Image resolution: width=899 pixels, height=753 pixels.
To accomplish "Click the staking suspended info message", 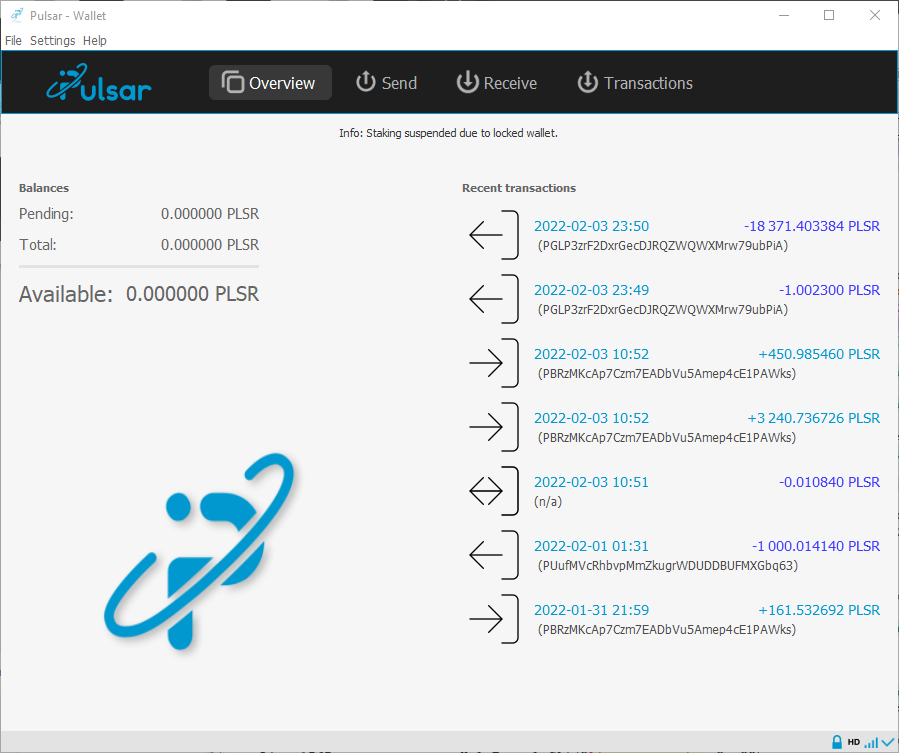I will coord(448,133).
